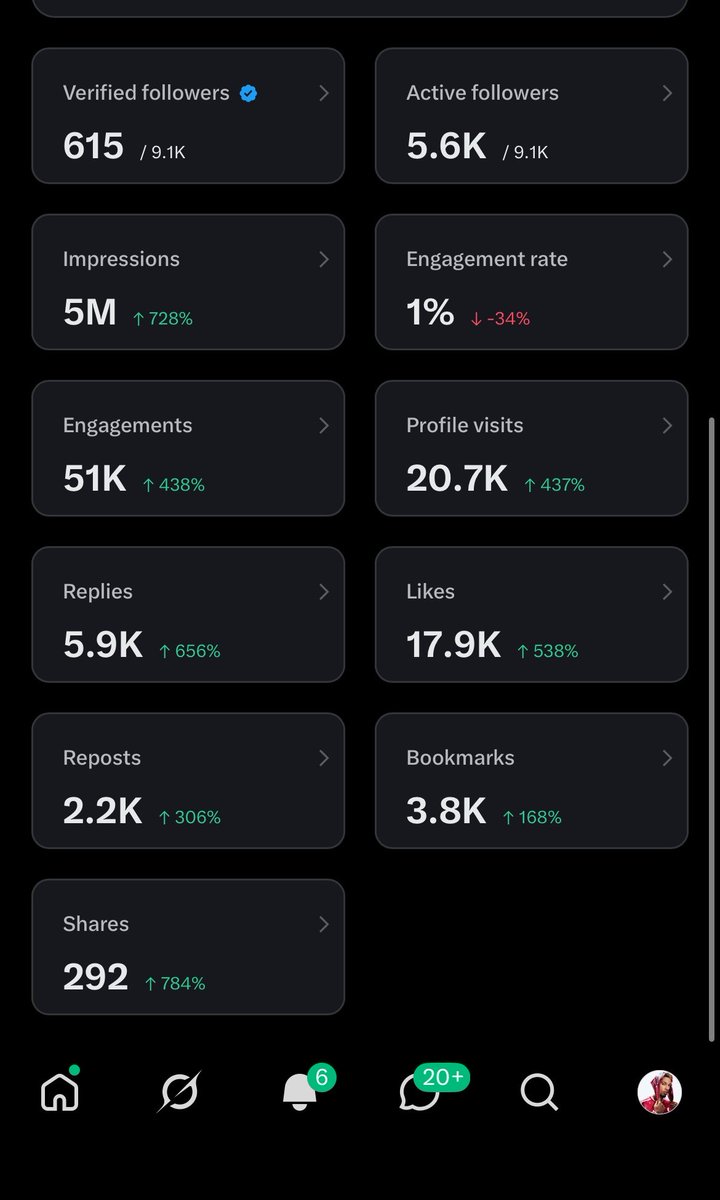Open the Reposts 2.2K card
Viewport: 720px width, 1200px height.
click(x=188, y=780)
